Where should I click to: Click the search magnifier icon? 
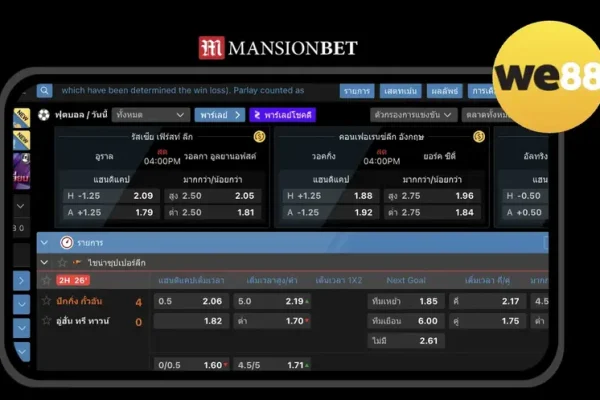click(x=45, y=90)
